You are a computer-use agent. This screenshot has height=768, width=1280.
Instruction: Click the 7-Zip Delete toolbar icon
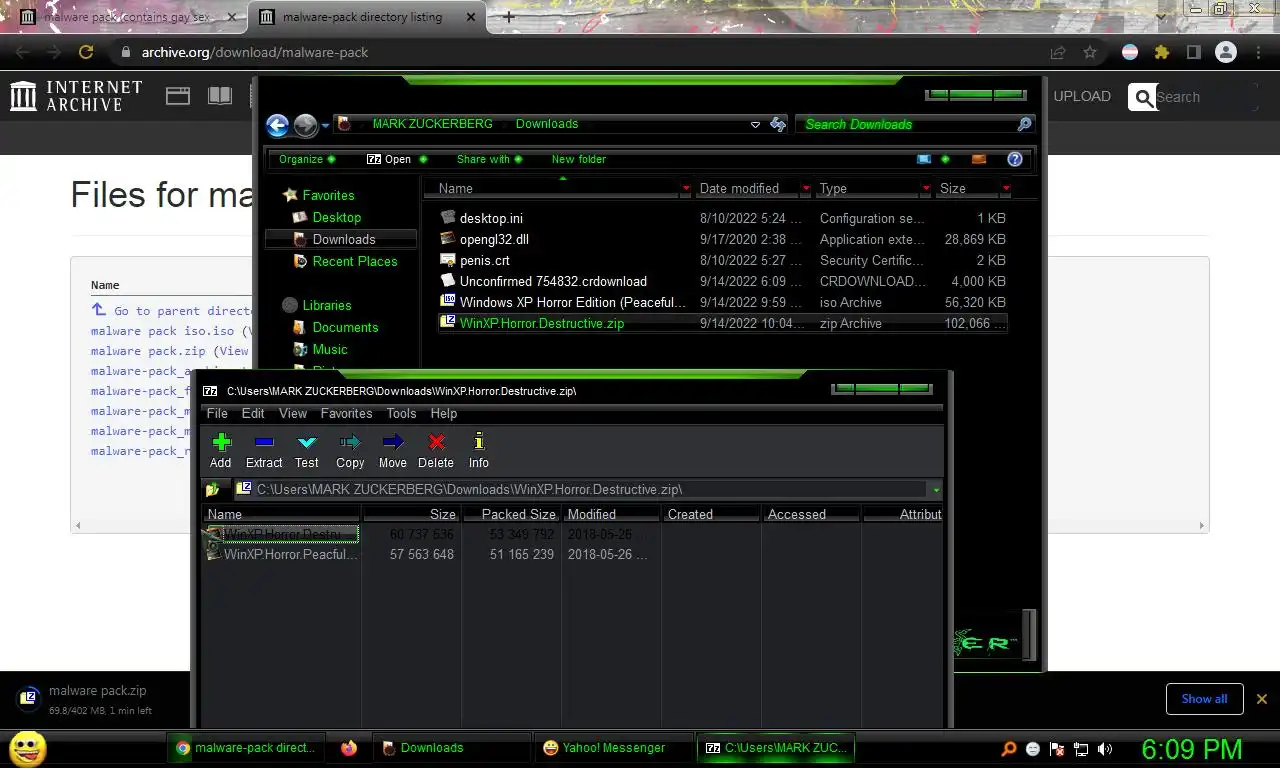click(436, 443)
